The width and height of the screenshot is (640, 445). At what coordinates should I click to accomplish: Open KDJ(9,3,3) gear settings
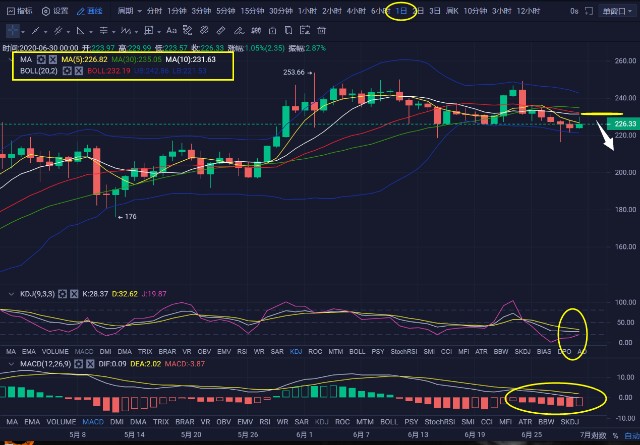(x=62, y=294)
